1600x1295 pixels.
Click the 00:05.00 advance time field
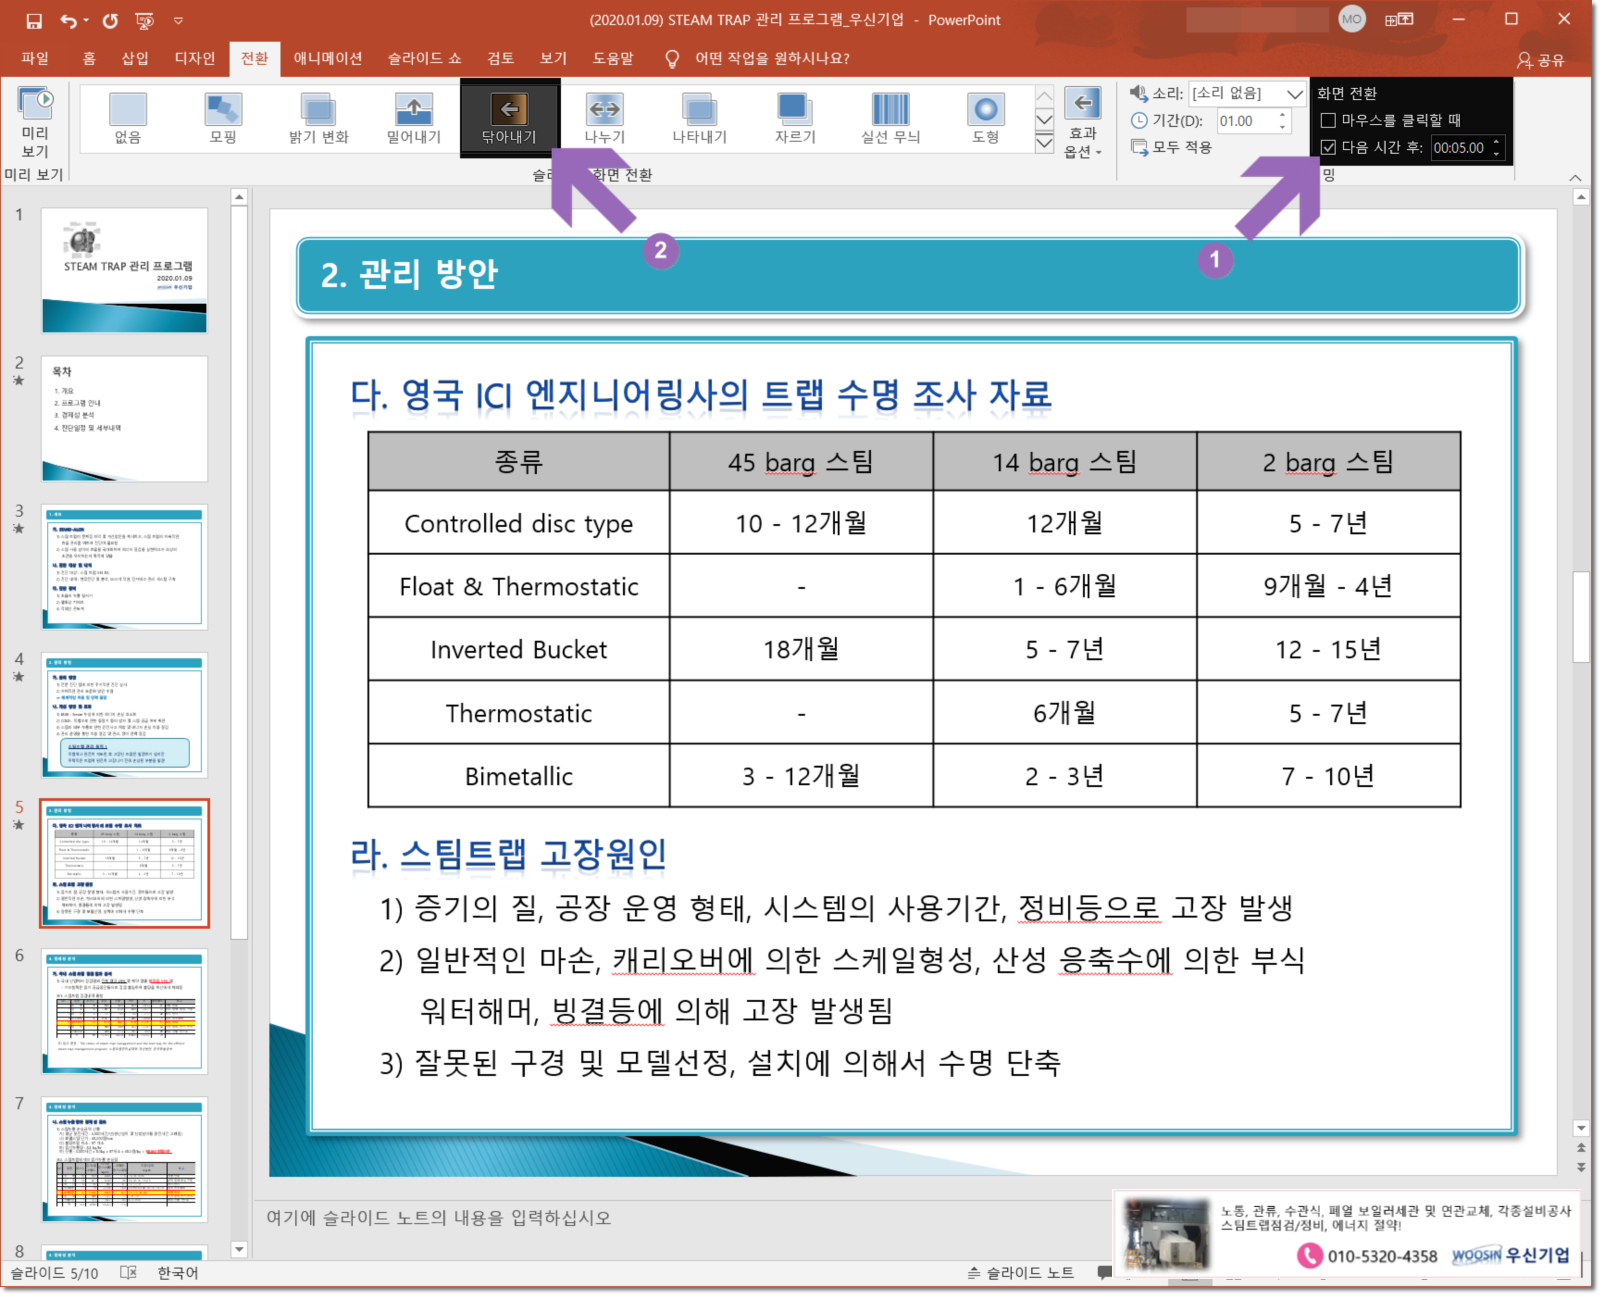tap(1459, 148)
